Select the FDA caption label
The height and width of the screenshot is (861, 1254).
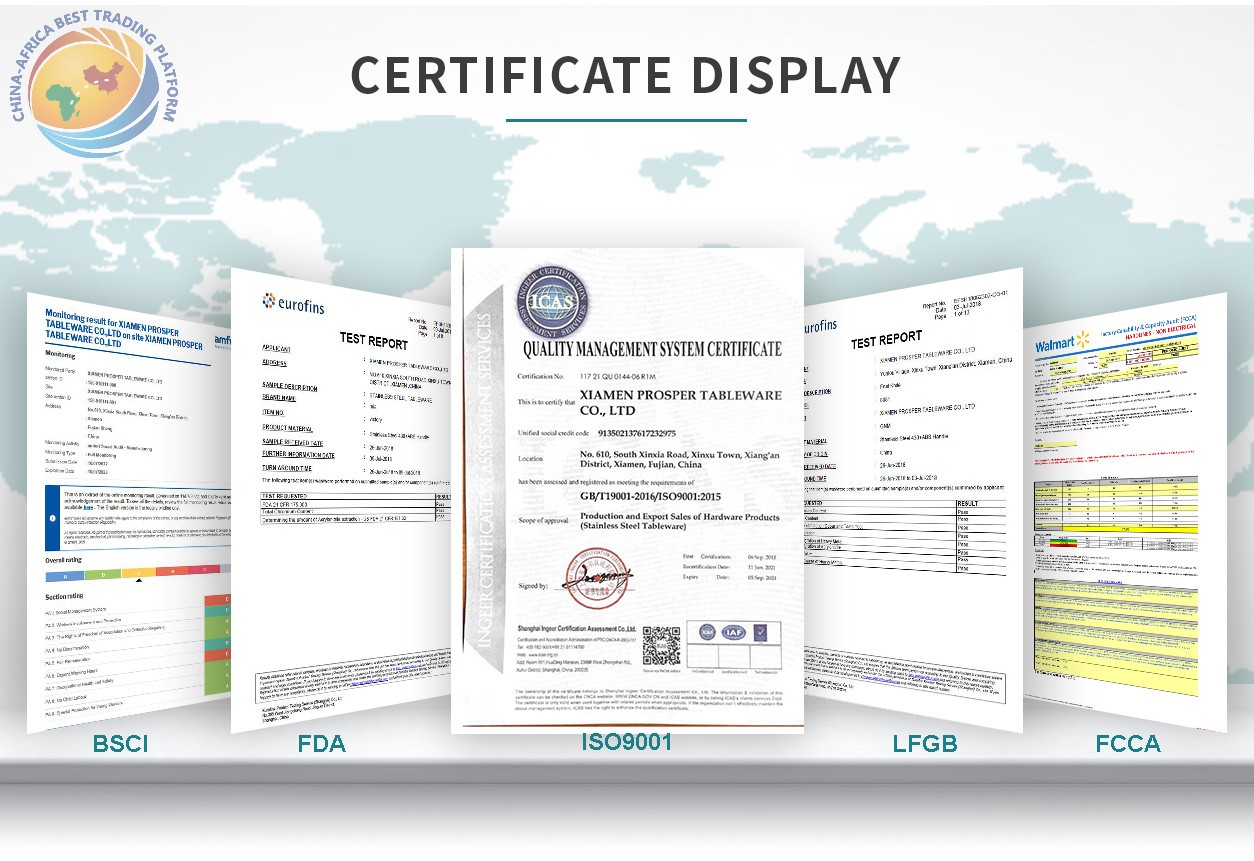click(322, 744)
